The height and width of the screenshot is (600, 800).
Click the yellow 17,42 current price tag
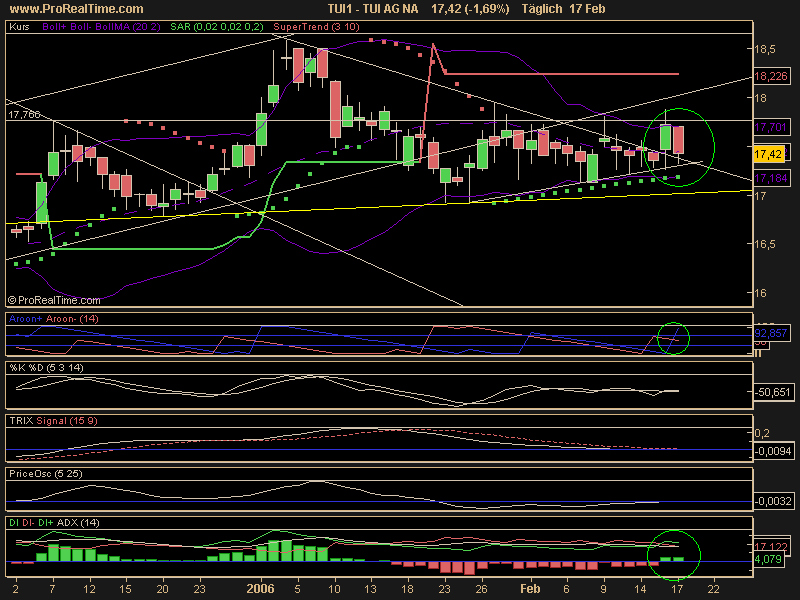[767, 154]
